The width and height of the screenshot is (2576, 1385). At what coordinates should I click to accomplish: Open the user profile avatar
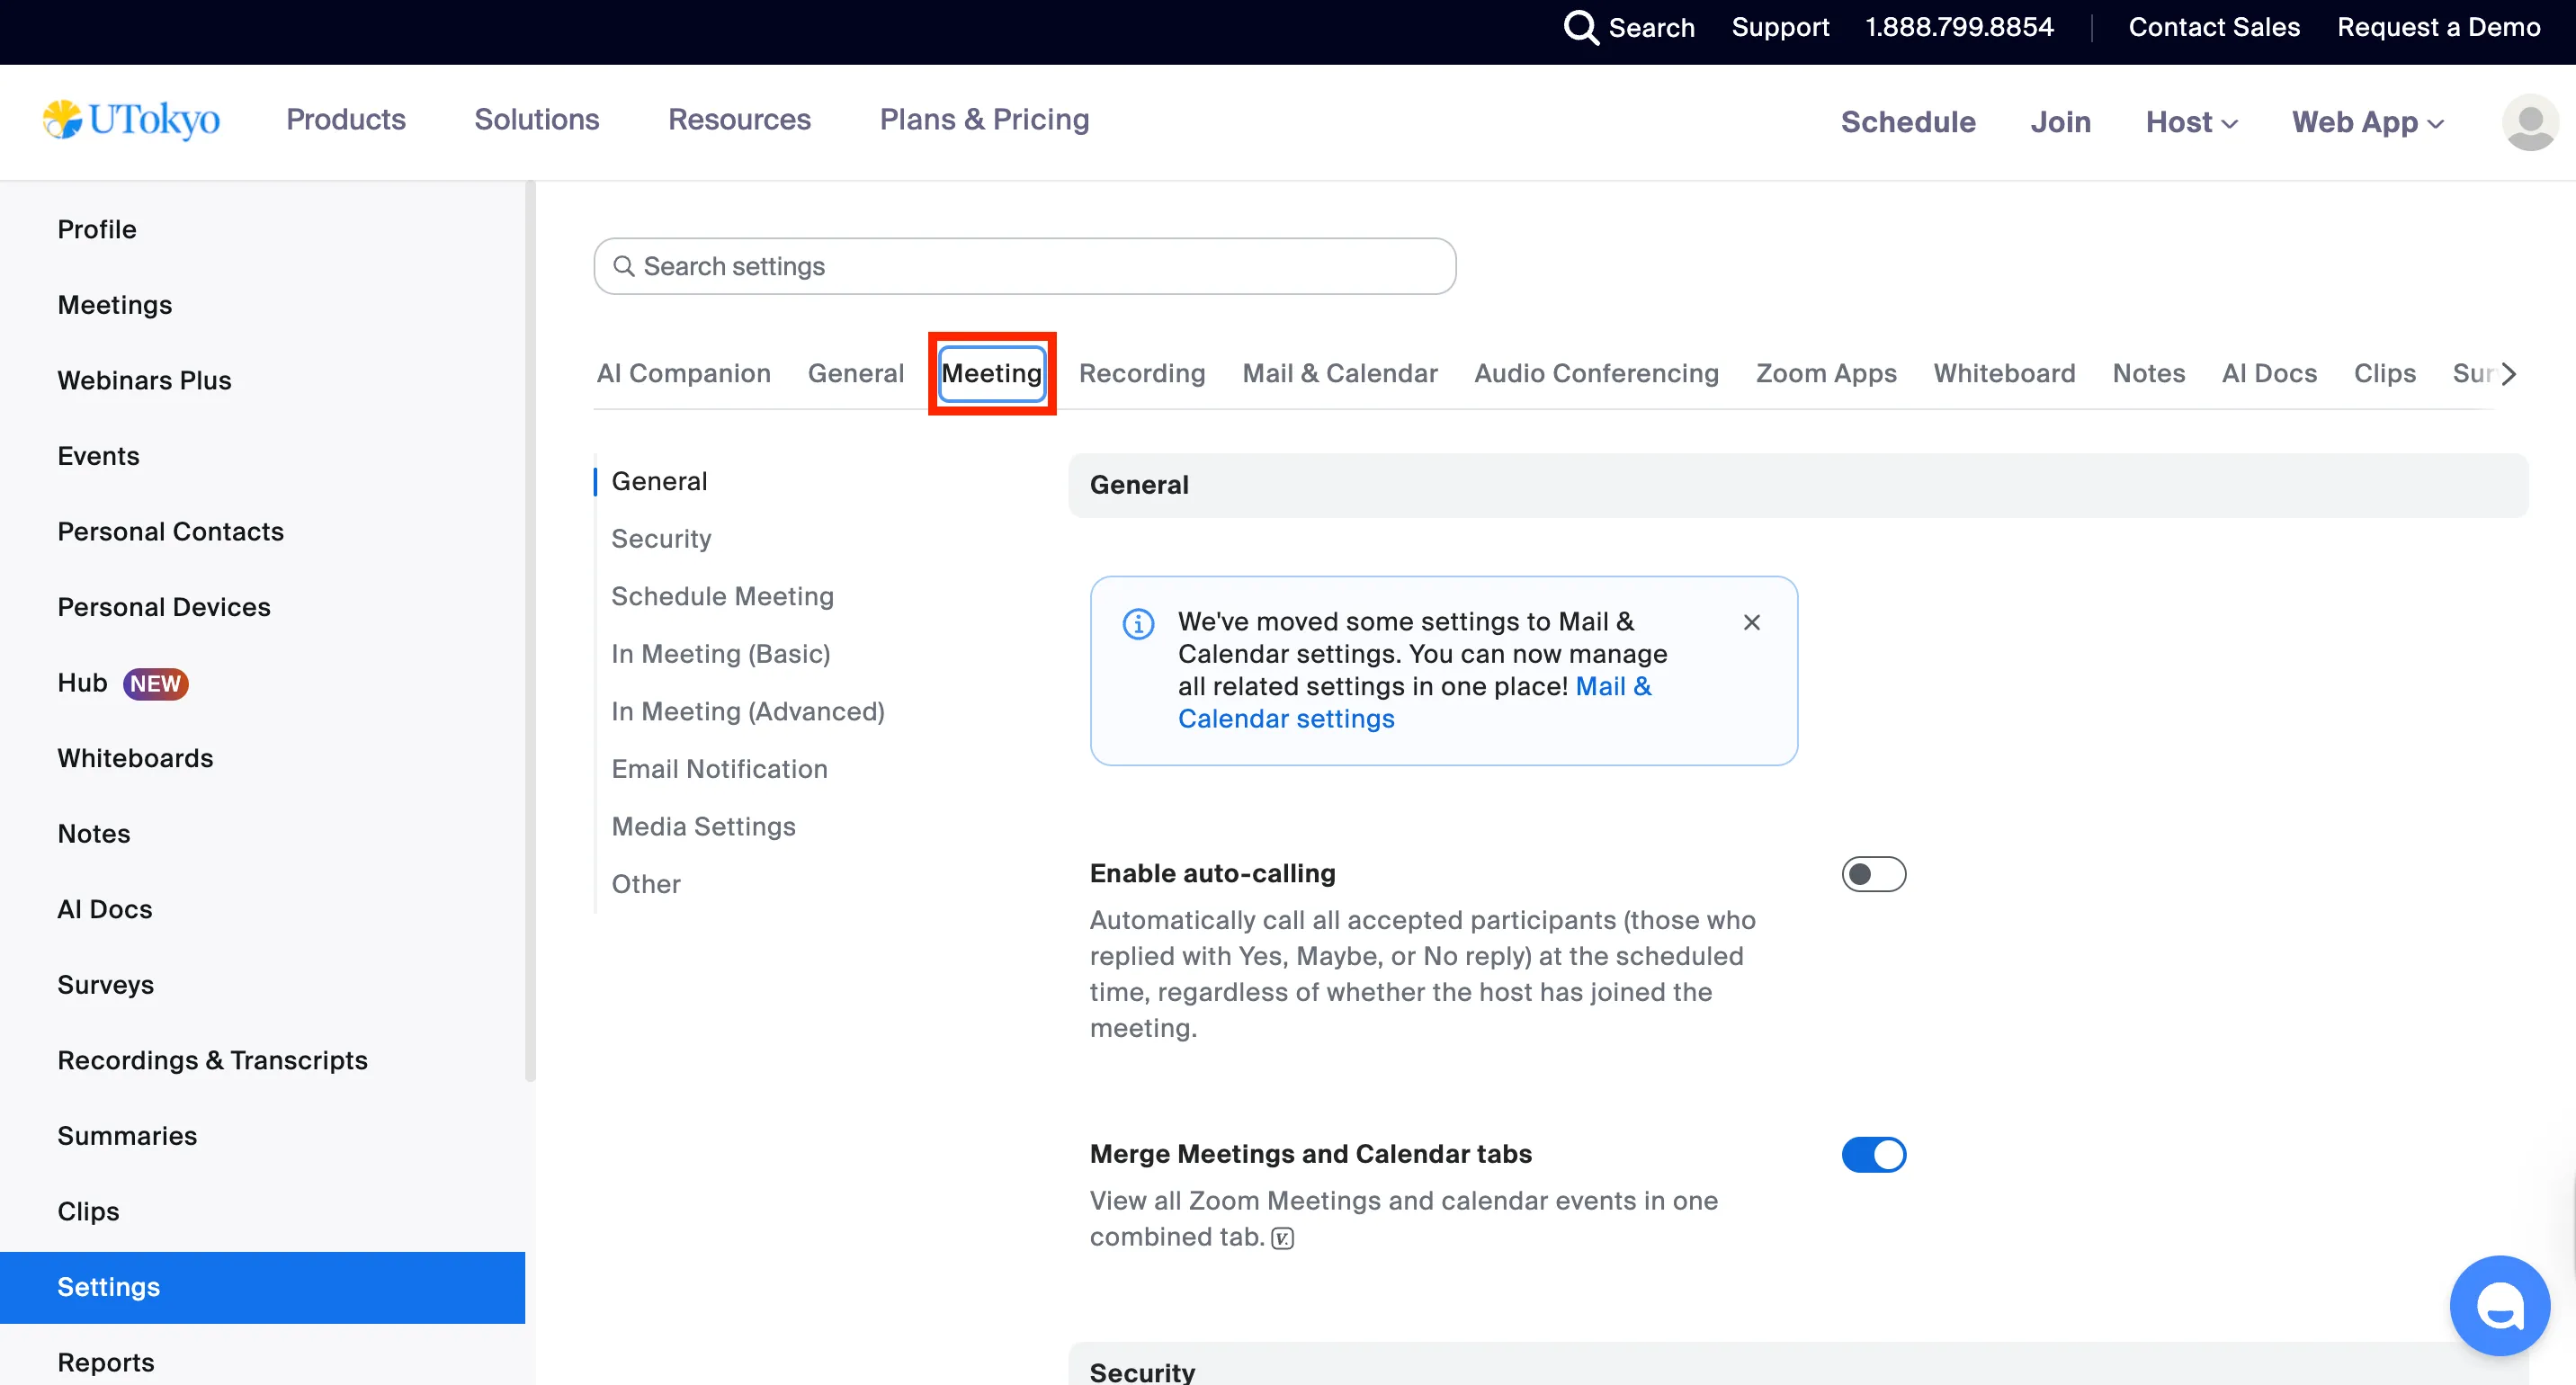point(2529,122)
